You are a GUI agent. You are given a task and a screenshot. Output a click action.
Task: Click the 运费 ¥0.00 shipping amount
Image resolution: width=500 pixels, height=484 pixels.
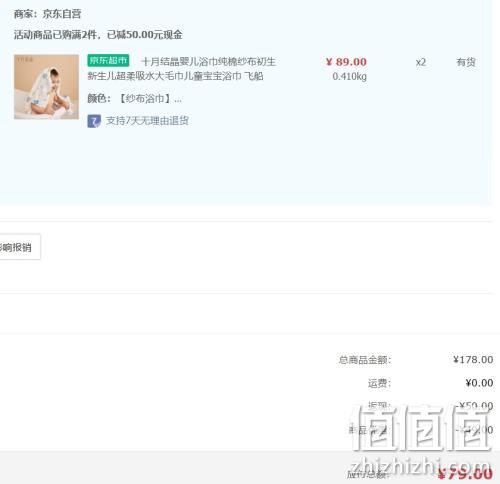pyautogui.click(x=479, y=383)
